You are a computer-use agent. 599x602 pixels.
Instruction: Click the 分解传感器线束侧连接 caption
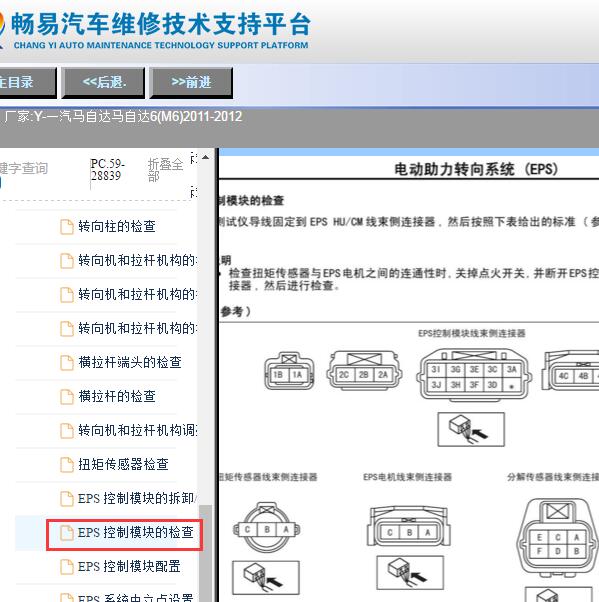pyautogui.click(x=553, y=477)
